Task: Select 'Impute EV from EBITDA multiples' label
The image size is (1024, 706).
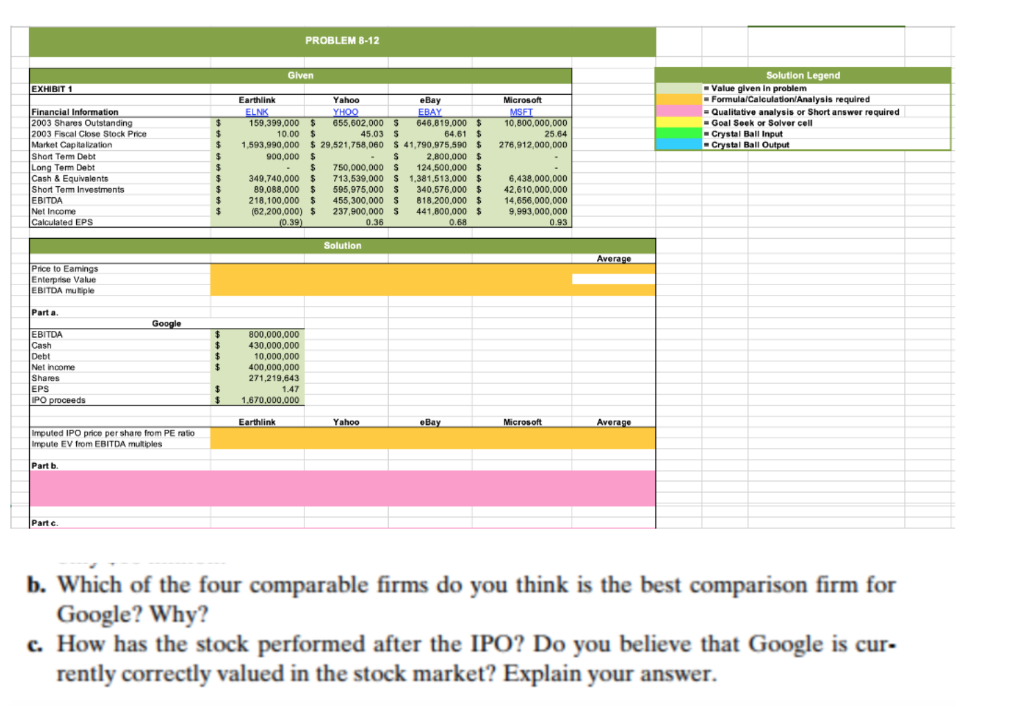Action: (97, 444)
